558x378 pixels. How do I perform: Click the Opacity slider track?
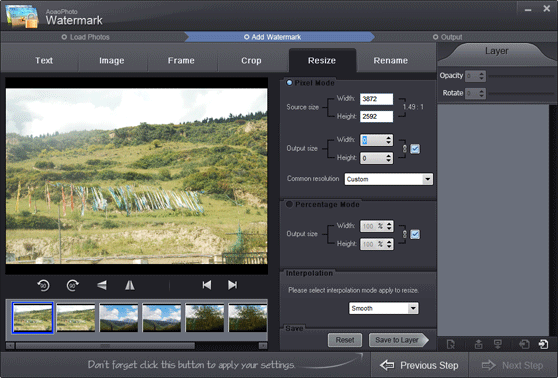point(521,76)
